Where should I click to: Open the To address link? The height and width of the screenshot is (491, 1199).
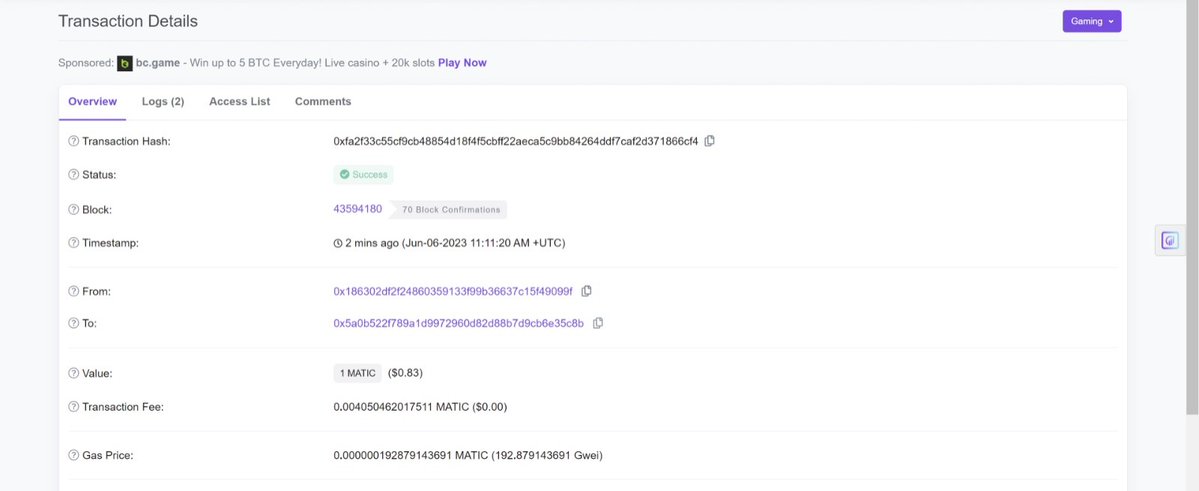click(x=458, y=324)
